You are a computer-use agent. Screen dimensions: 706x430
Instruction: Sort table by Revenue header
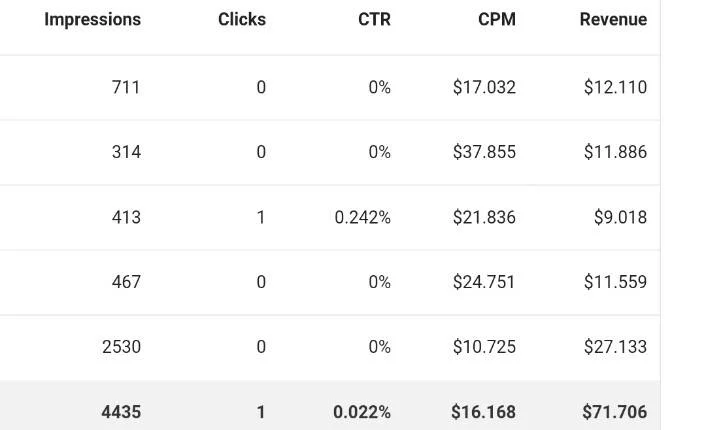click(613, 19)
